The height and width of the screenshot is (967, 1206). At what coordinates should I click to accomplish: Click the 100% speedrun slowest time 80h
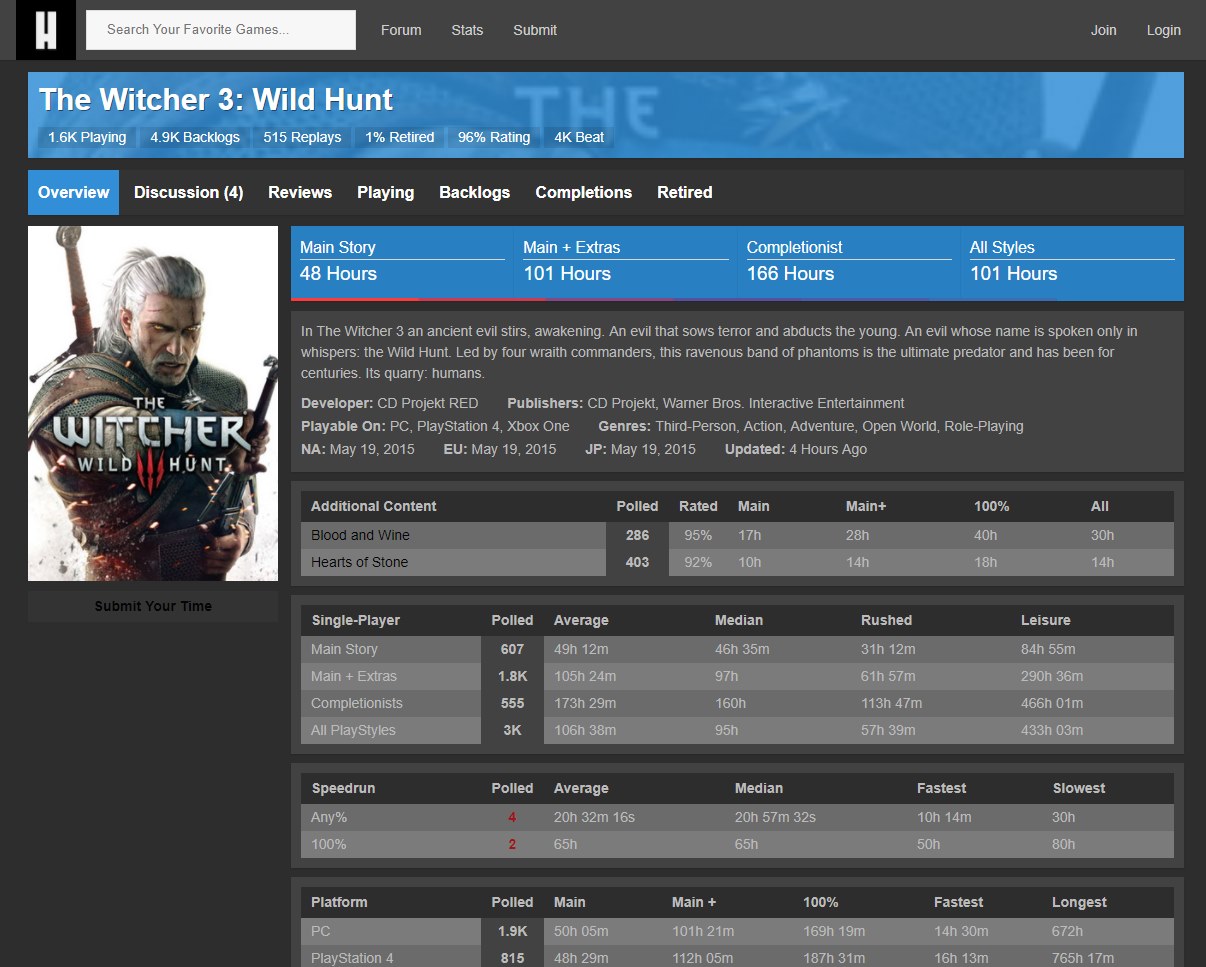click(x=1064, y=844)
